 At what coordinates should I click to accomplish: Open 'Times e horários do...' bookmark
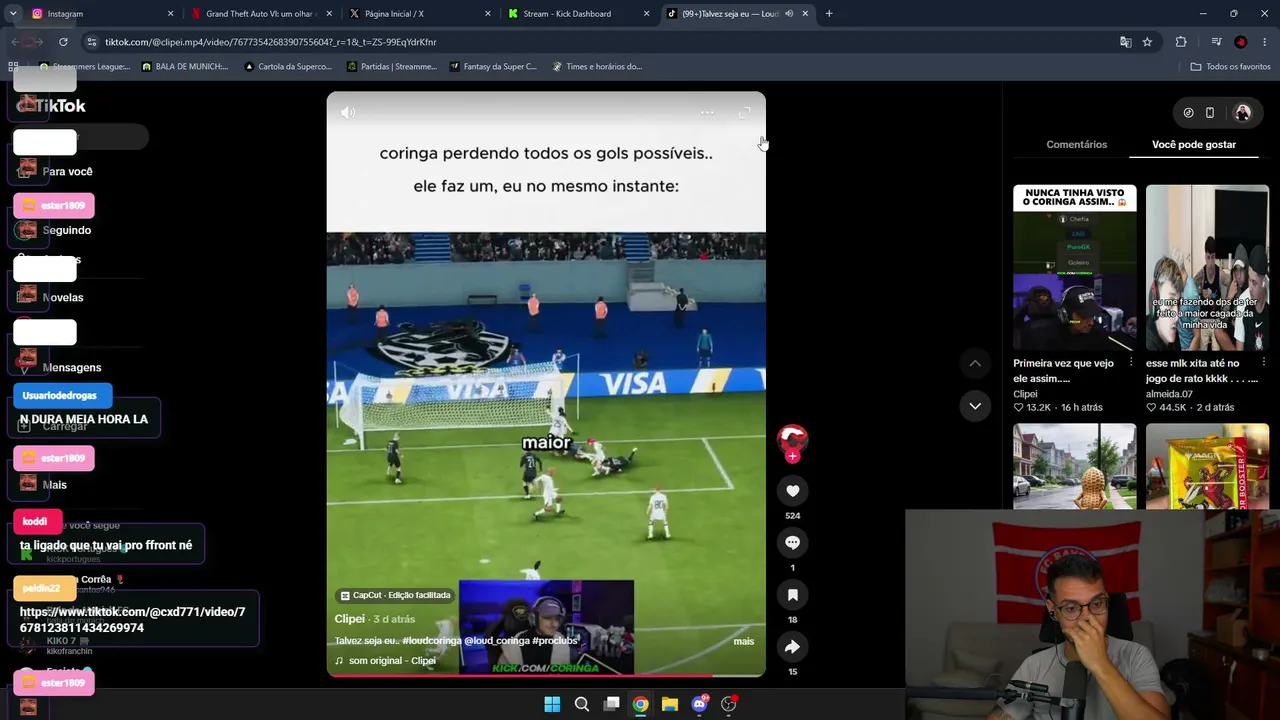(x=596, y=67)
